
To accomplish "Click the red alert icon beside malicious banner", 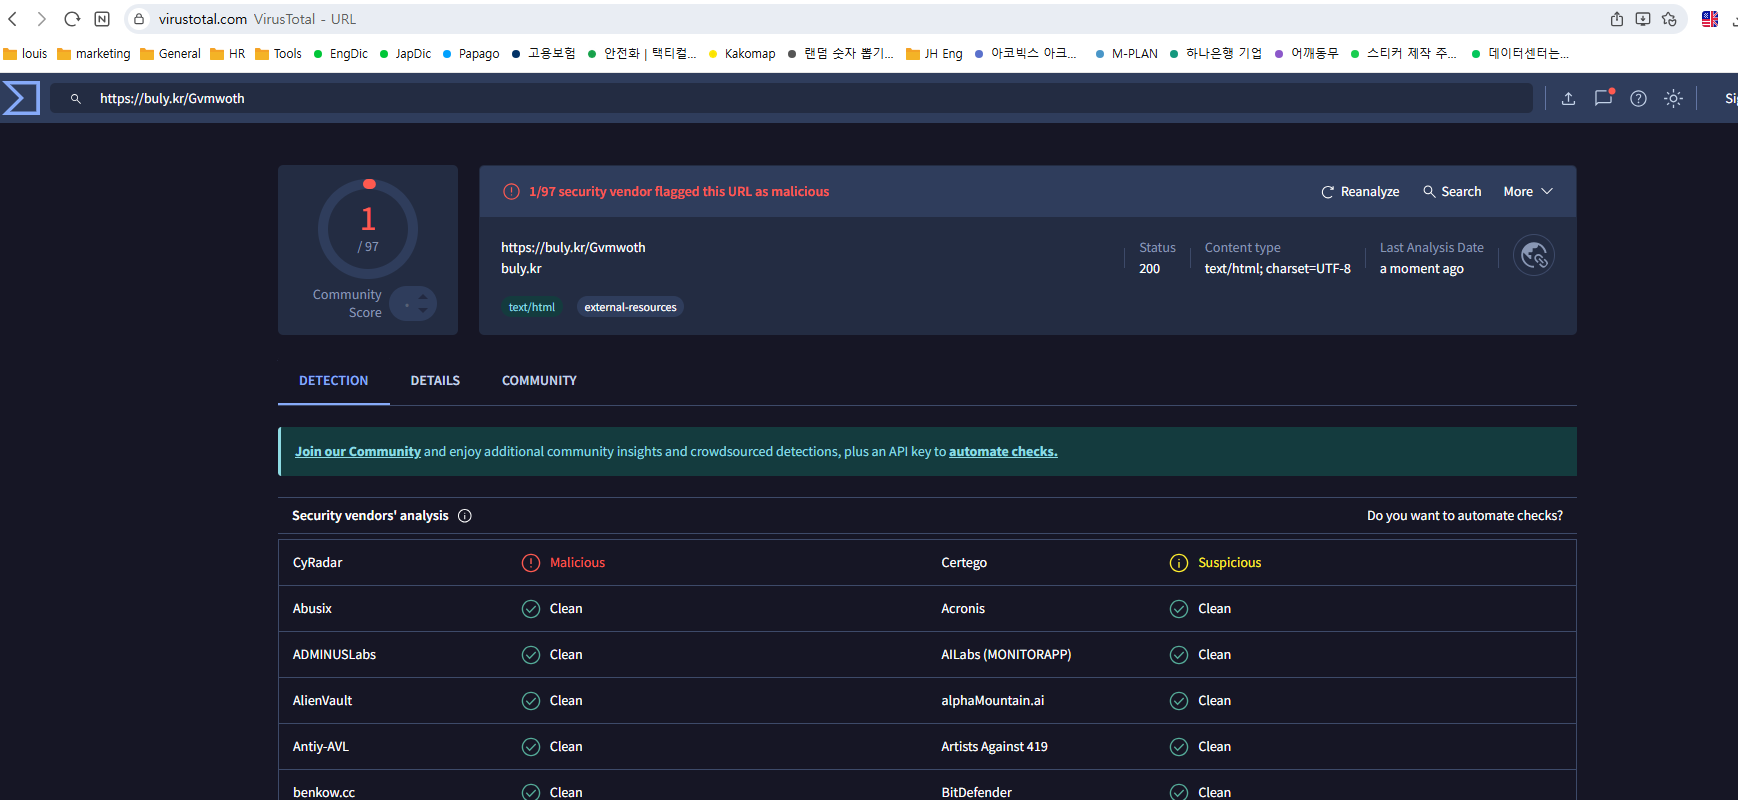I will [511, 191].
